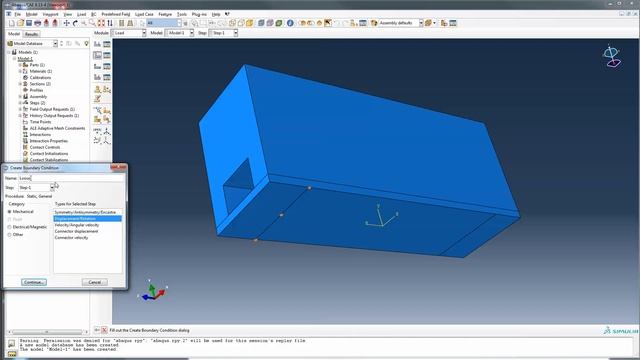Select Displacement/Rotation type

[87, 219]
